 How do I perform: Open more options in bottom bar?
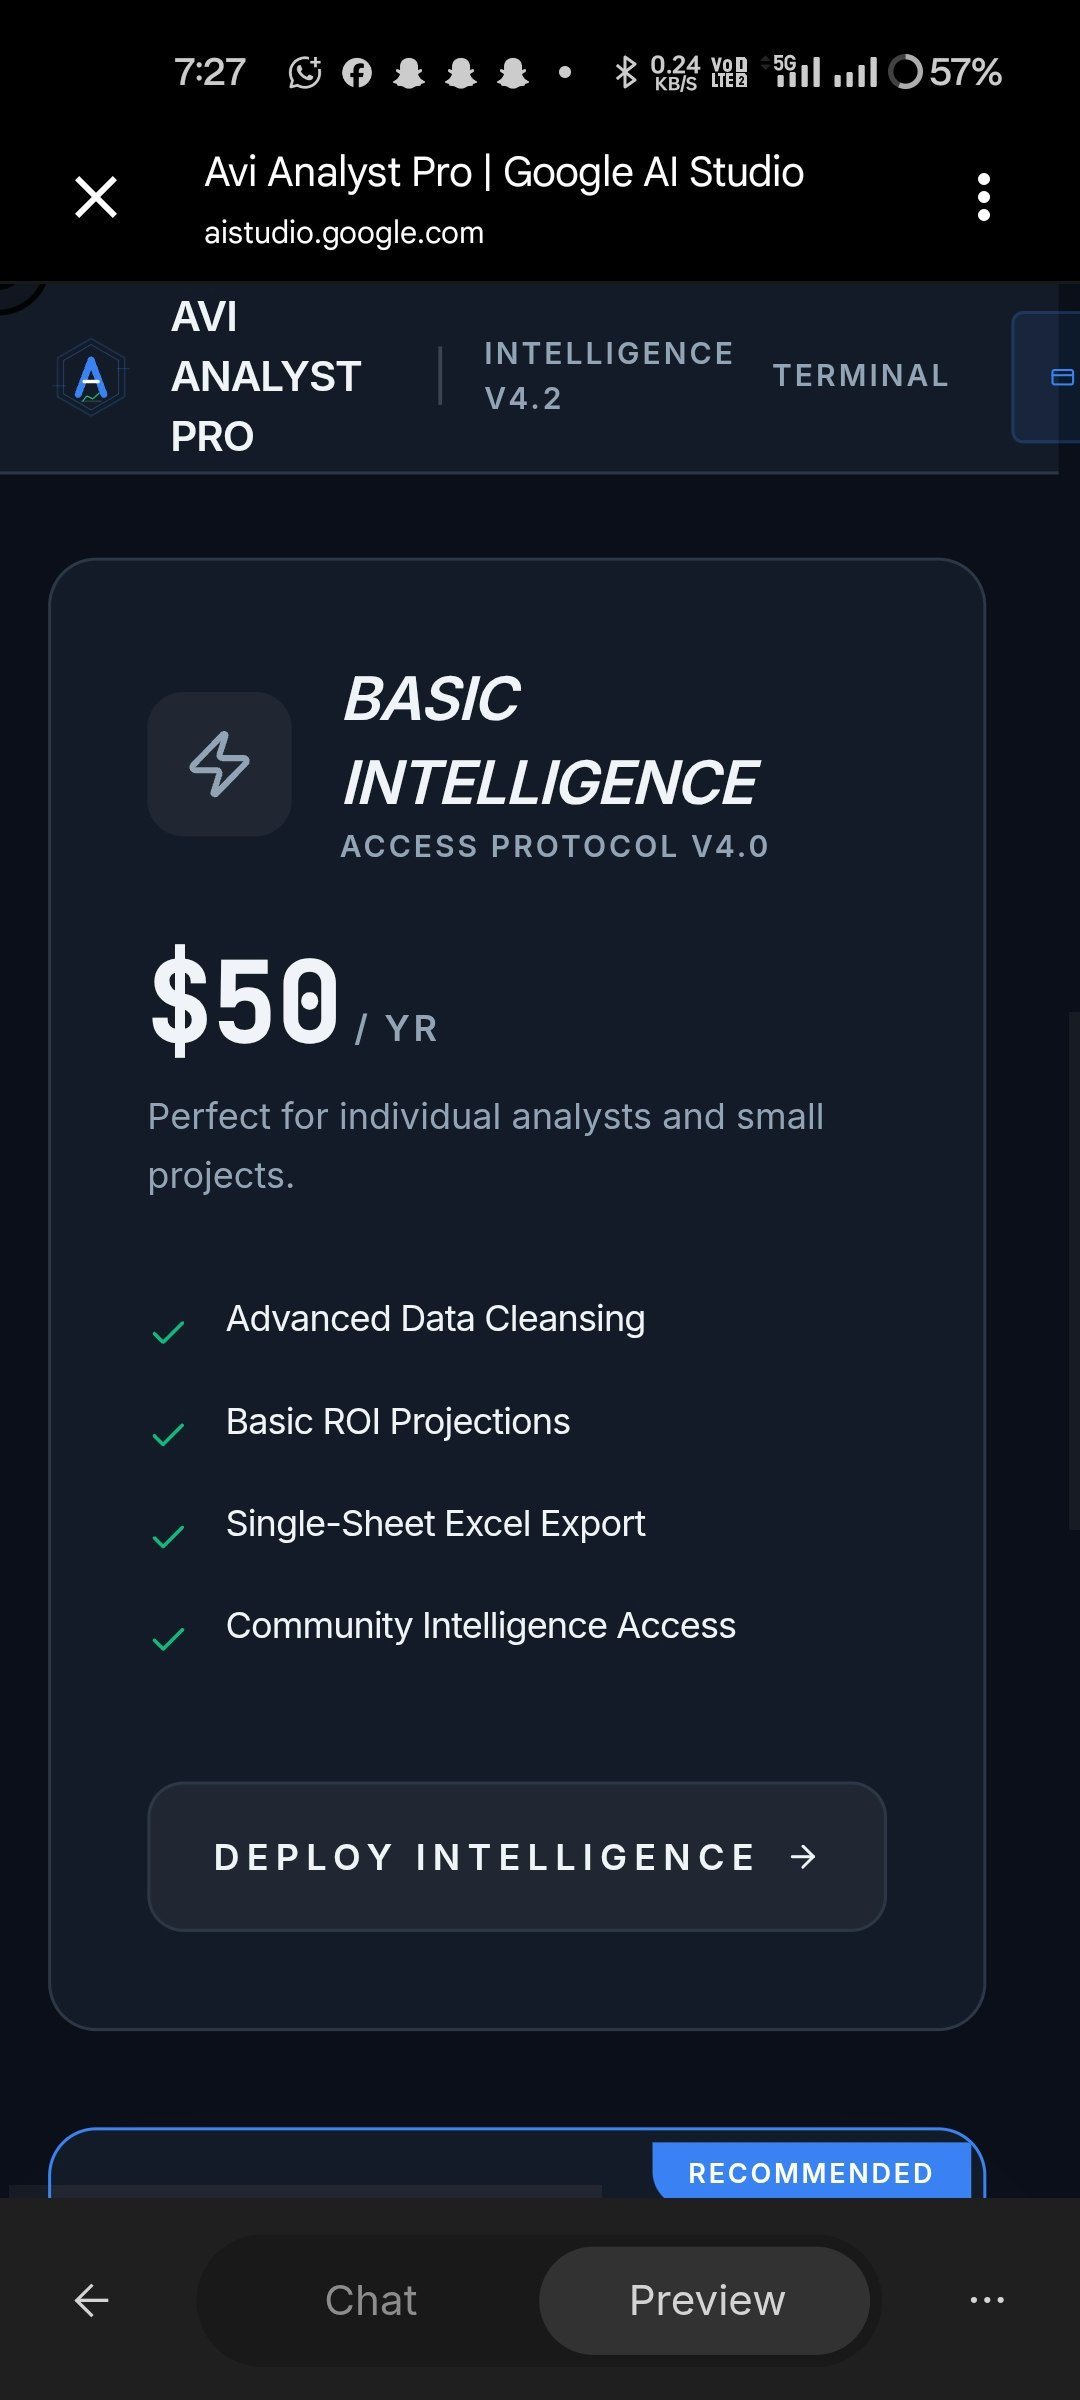pos(987,2300)
